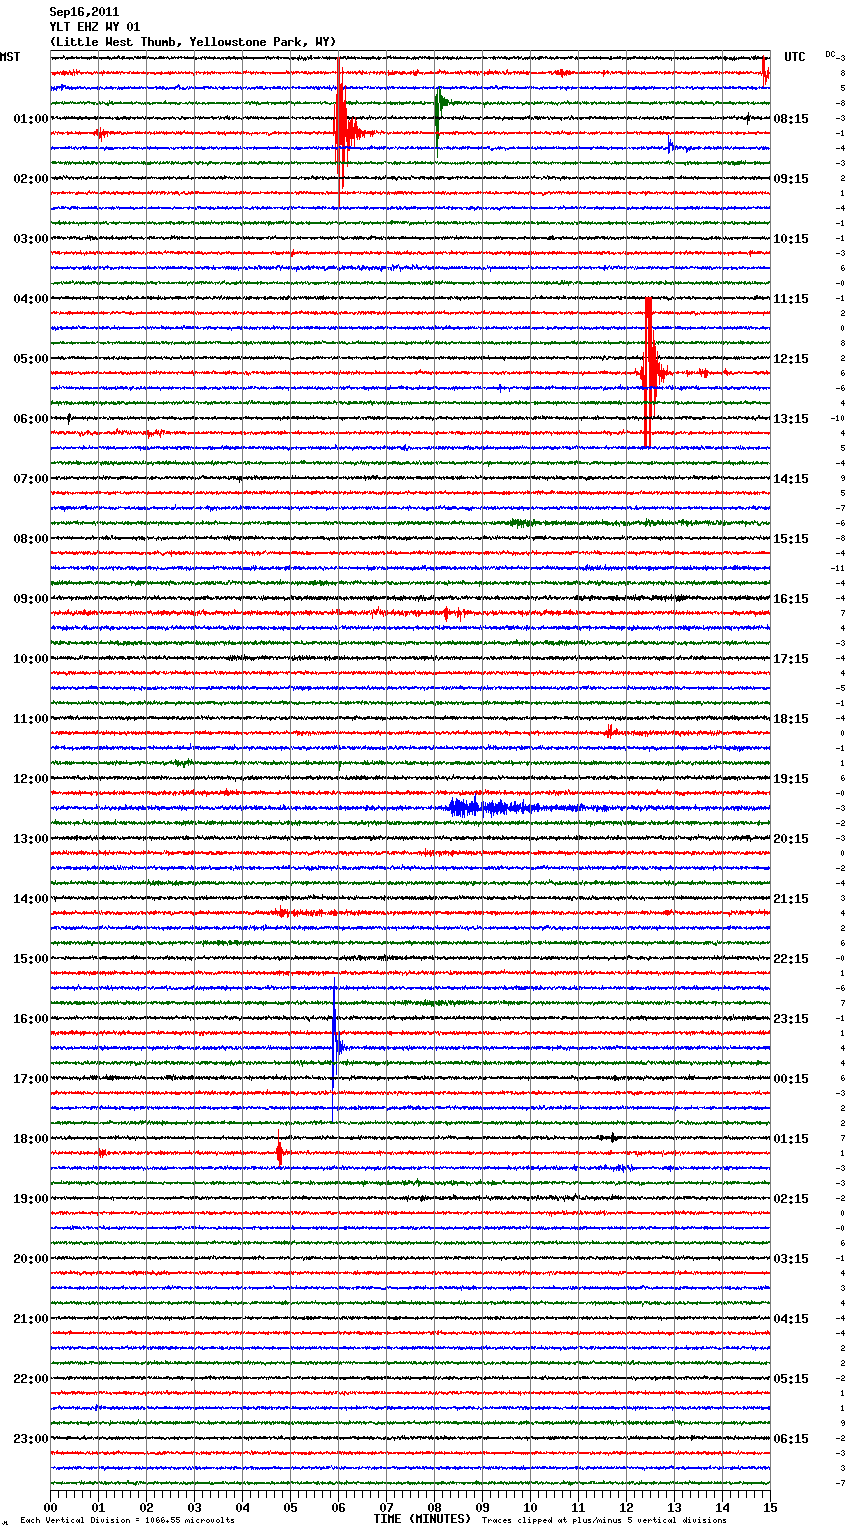Click the '23:00' MST time label
Image resolution: width=850 pixels, height=1534 pixels.
[x=30, y=1439]
